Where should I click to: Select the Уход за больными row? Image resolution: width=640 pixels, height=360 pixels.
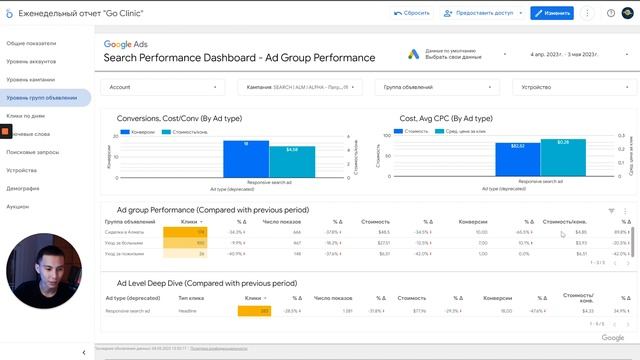367,243
